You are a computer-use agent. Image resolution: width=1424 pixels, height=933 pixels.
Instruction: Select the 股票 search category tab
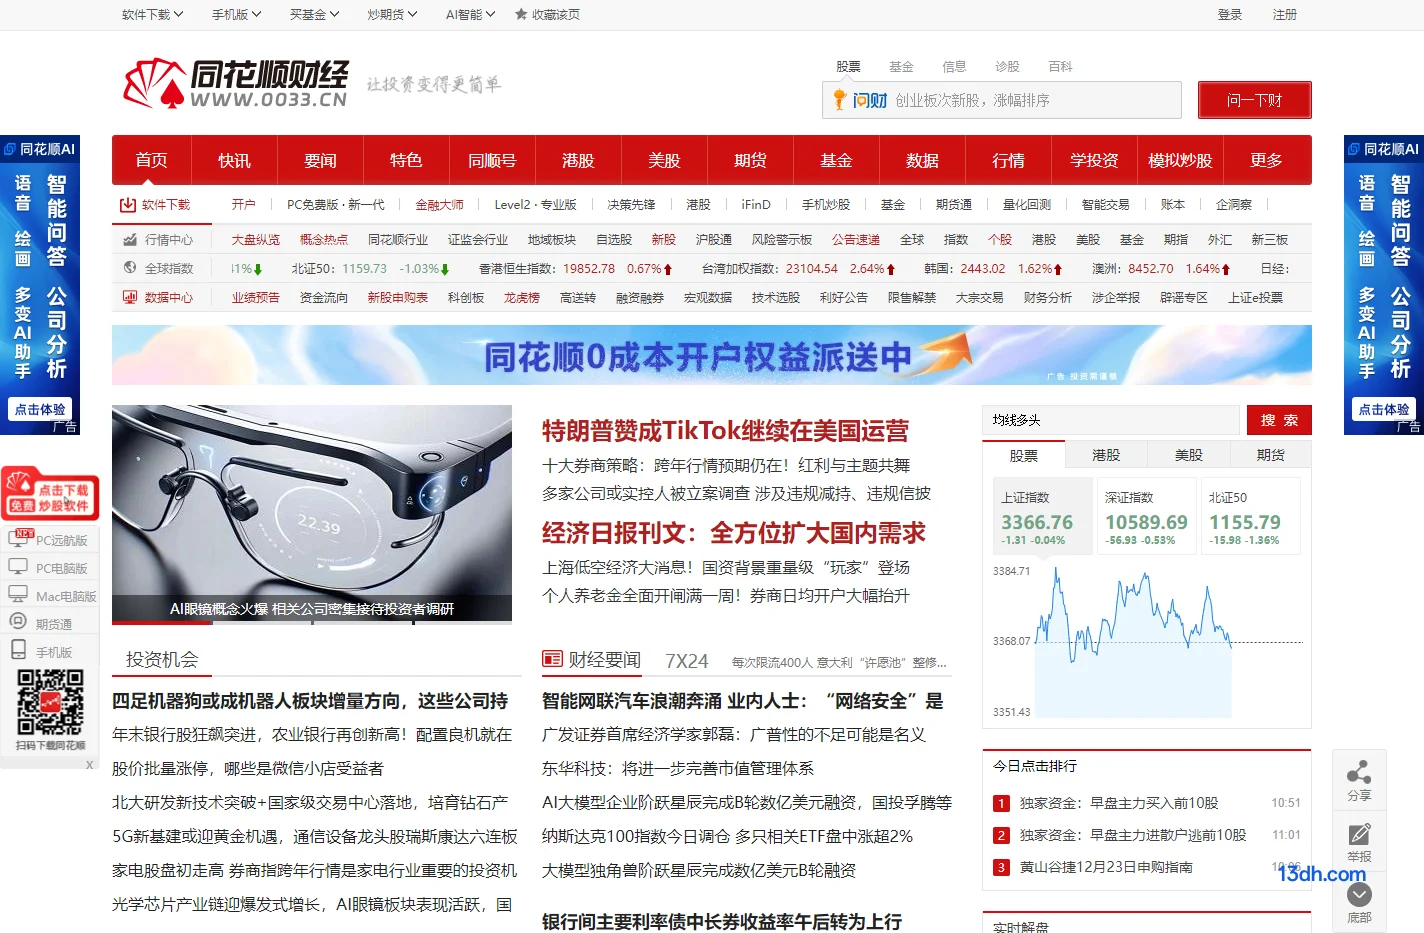tap(848, 66)
